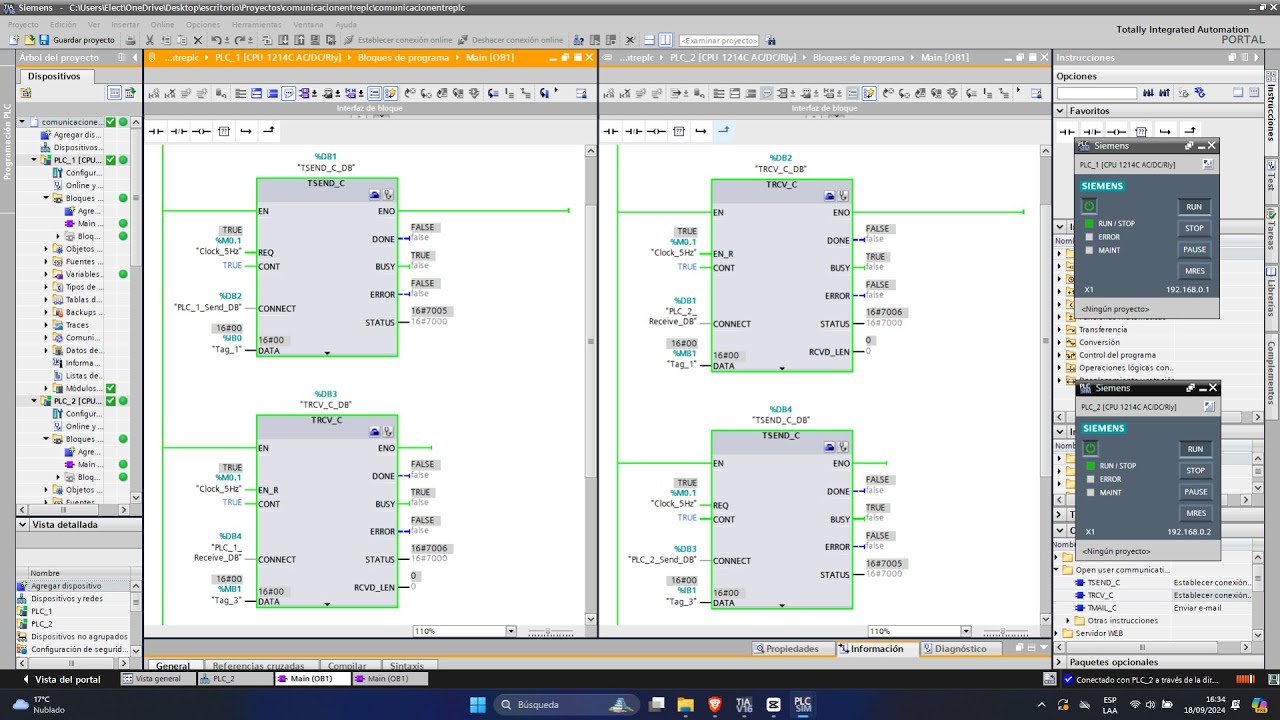1280x720 pixels.
Task: Insert coil assignment in PLC_1 editor
Action: click(x=201, y=131)
